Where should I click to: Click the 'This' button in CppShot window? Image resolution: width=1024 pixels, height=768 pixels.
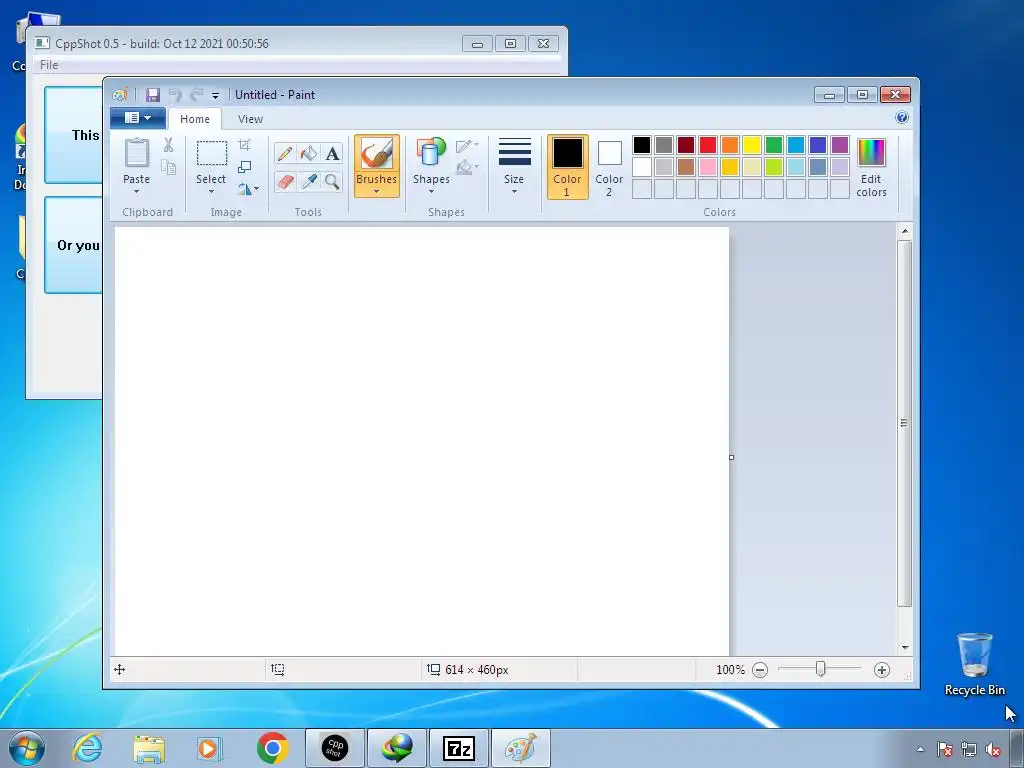tap(73, 135)
